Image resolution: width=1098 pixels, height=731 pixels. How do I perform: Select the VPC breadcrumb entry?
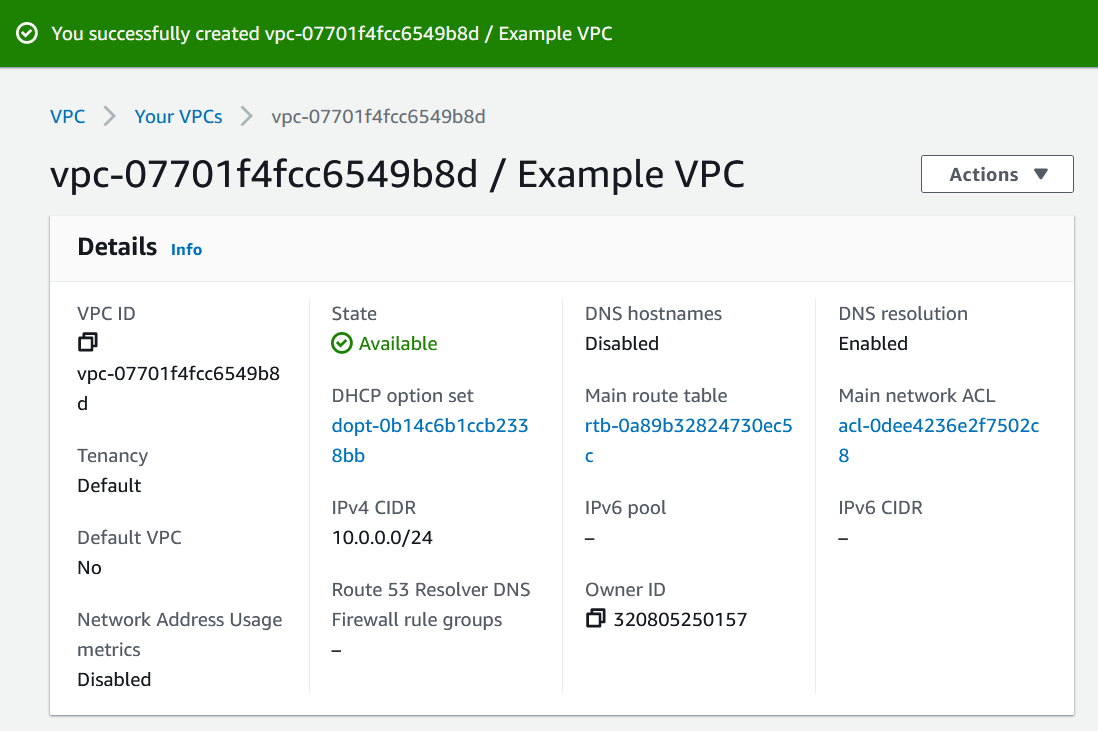click(x=67, y=116)
